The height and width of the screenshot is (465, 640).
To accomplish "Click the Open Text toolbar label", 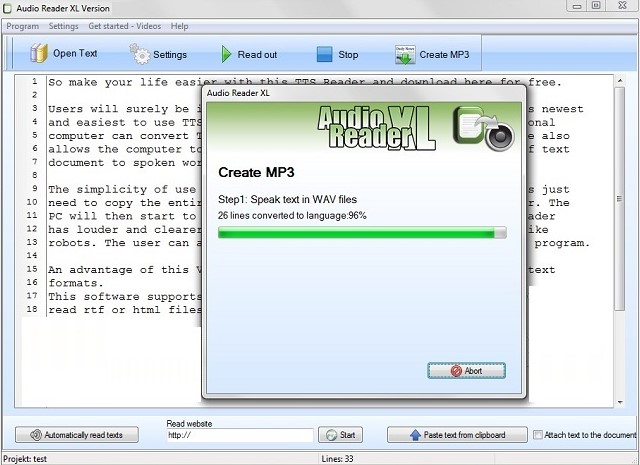I will [75, 53].
